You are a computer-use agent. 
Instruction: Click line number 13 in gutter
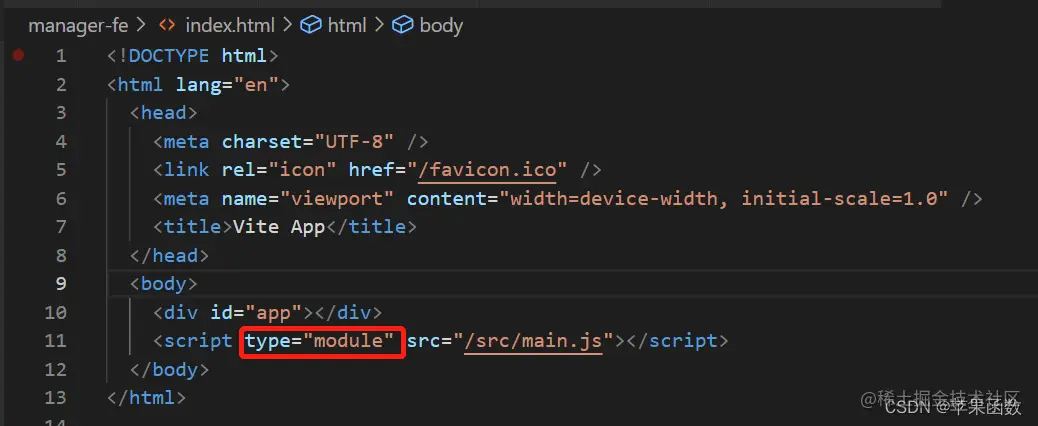[56, 398]
